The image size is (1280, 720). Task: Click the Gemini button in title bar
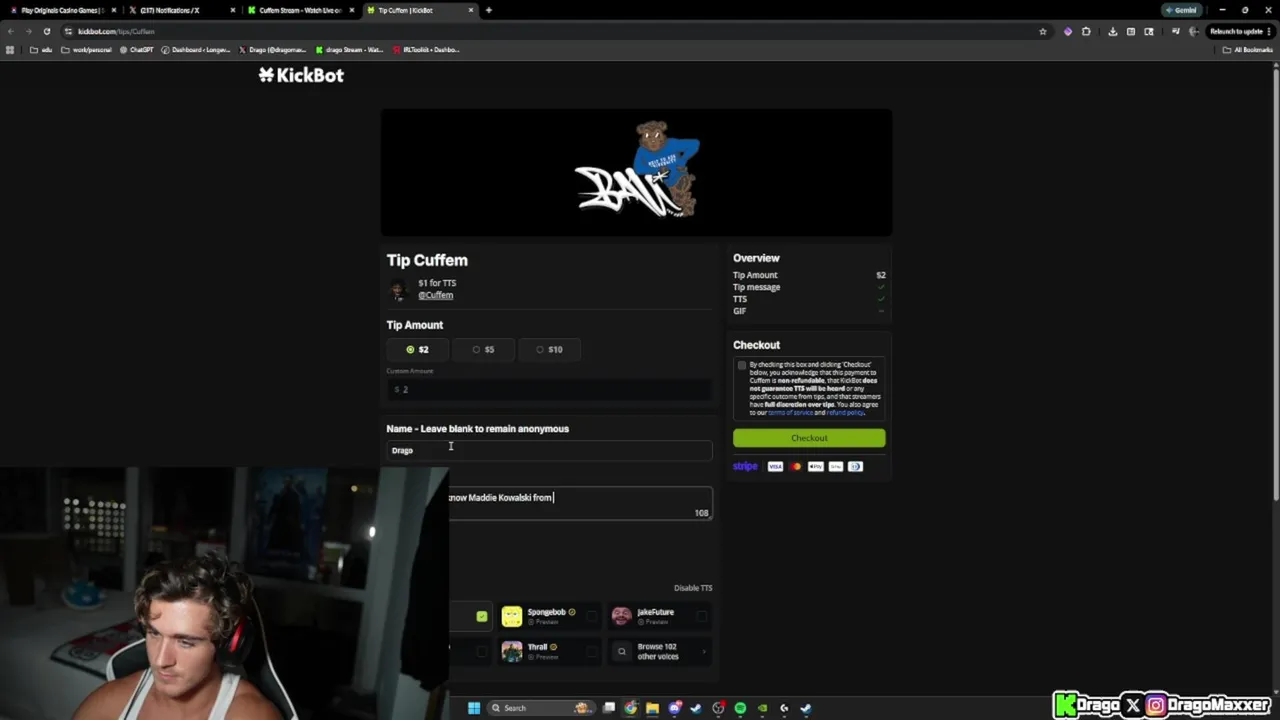pos(1181,10)
